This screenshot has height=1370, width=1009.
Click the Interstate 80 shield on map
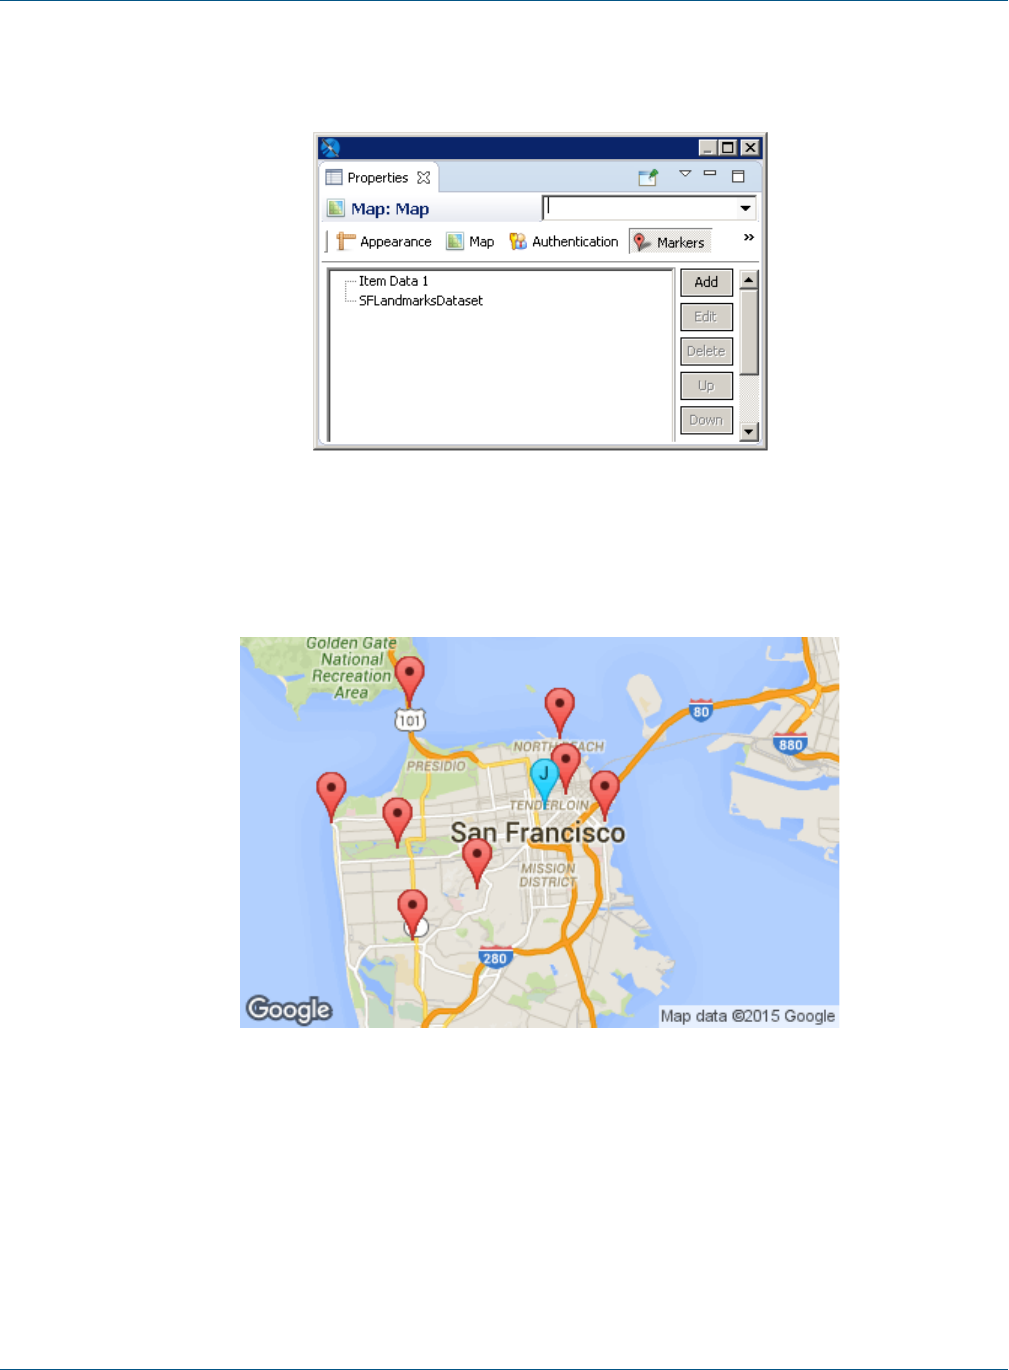pos(701,711)
